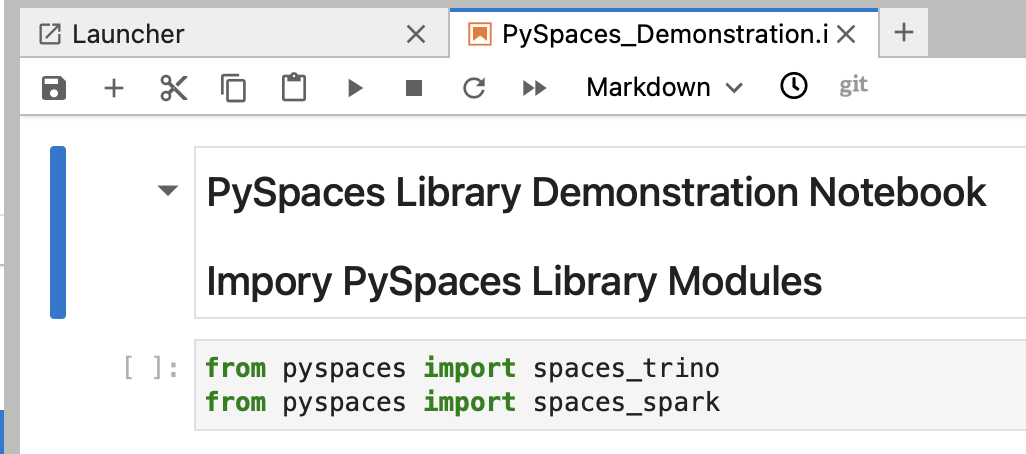The image size is (1026, 454).
Task: Paste cell from clipboard icon
Action: tap(293, 88)
